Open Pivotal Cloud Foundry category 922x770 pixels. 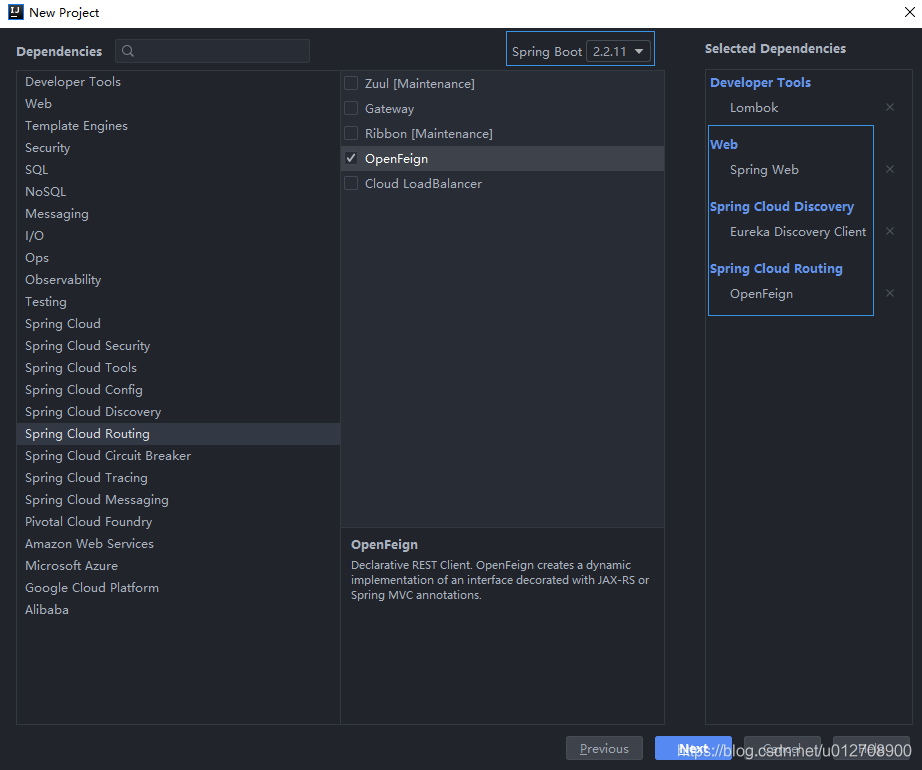pos(178,521)
